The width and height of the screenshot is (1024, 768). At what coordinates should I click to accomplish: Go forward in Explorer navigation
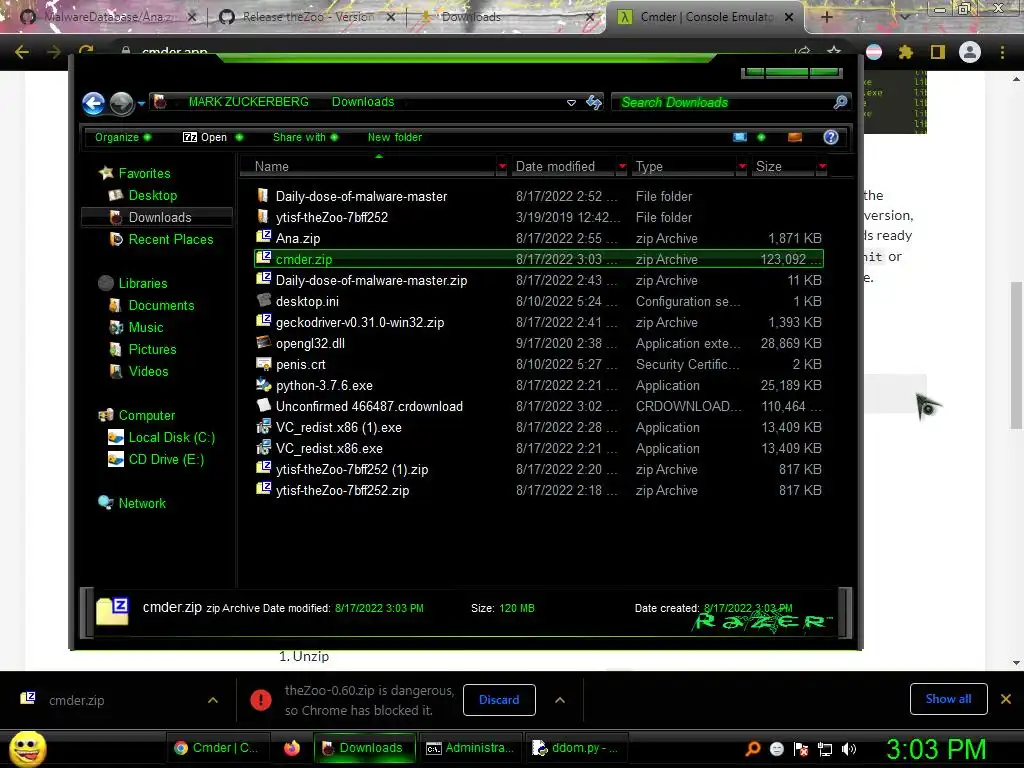click(x=121, y=103)
